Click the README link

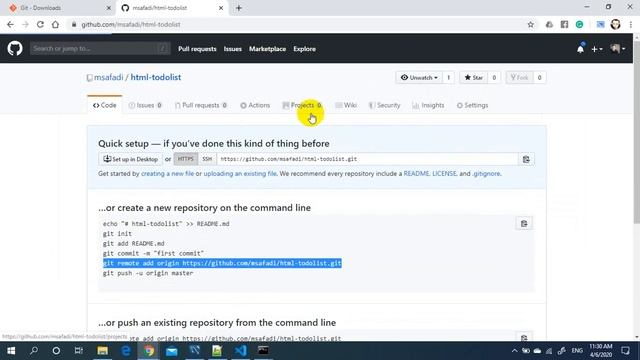click(x=416, y=173)
